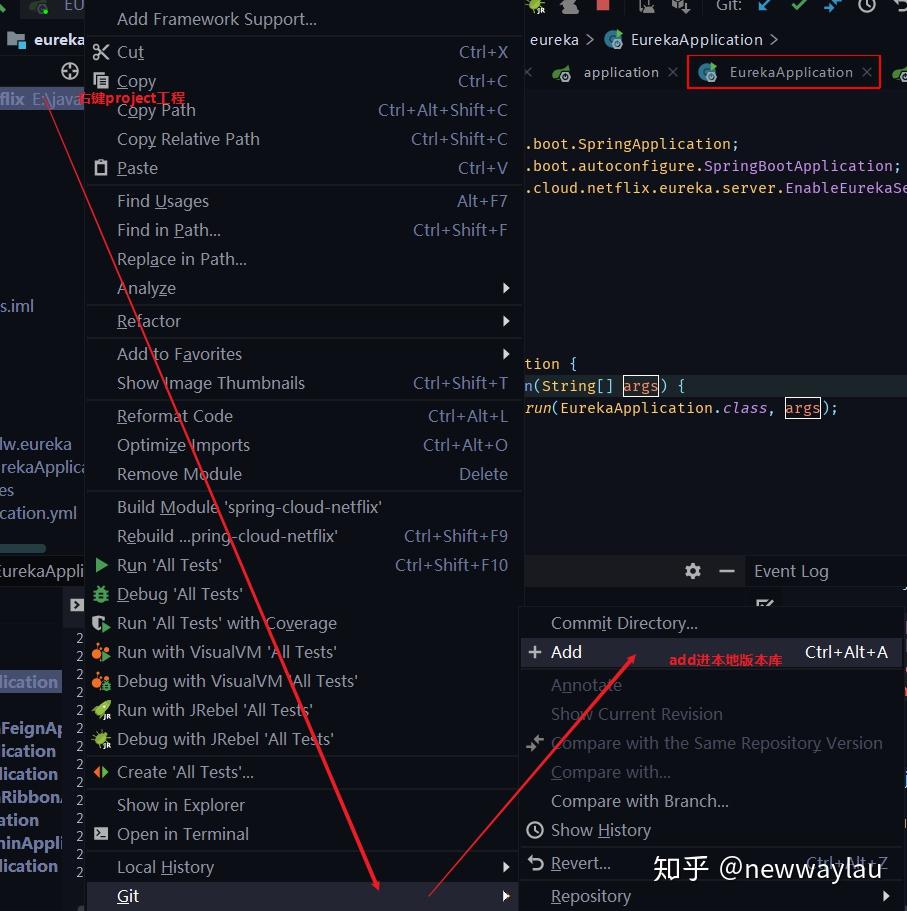Choose Find in Path... menu item
This screenshot has height=911, width=907.
pyautogui.click(x=304, y=231)
